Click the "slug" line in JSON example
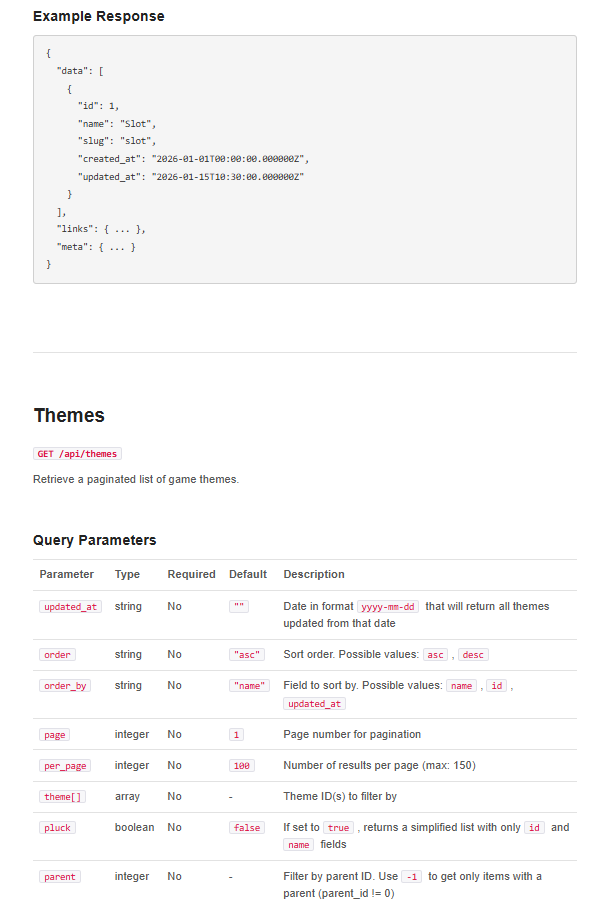This screenshot has width=609, height=901. [x=117, y=141]
